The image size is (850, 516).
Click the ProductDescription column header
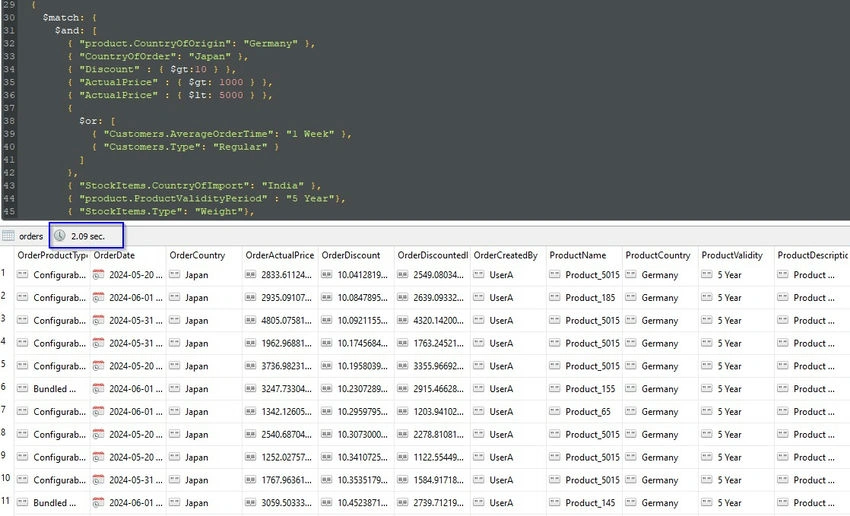pos(812,255)
